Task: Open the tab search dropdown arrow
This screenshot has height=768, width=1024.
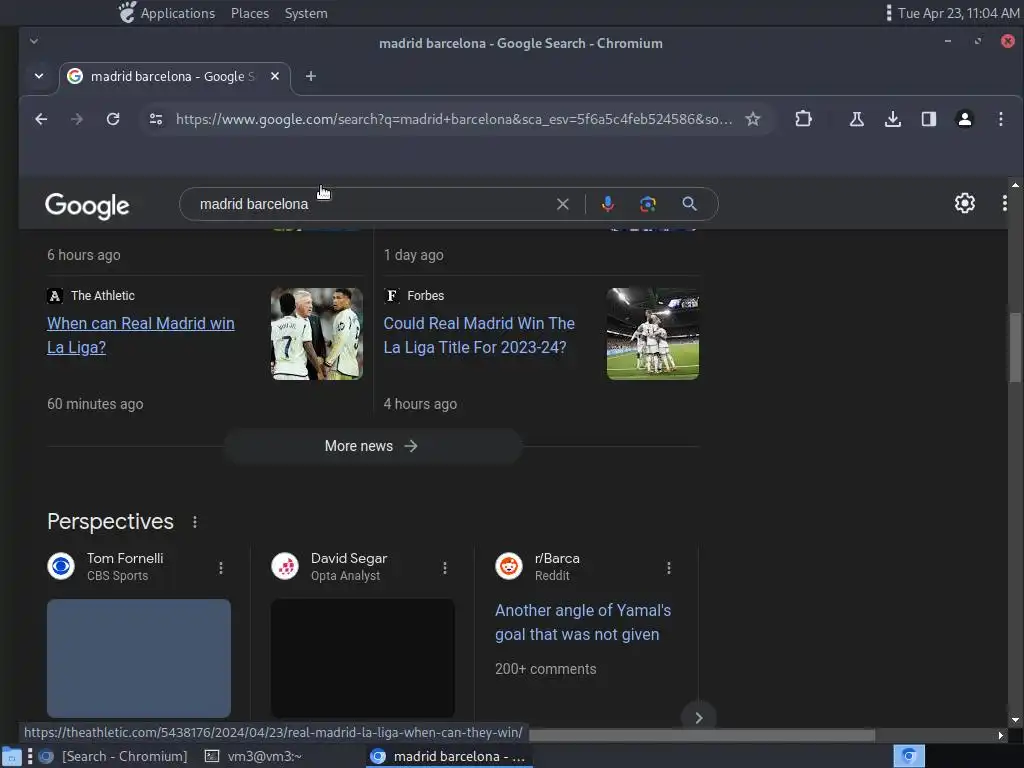Action: (x=39, y=76)
